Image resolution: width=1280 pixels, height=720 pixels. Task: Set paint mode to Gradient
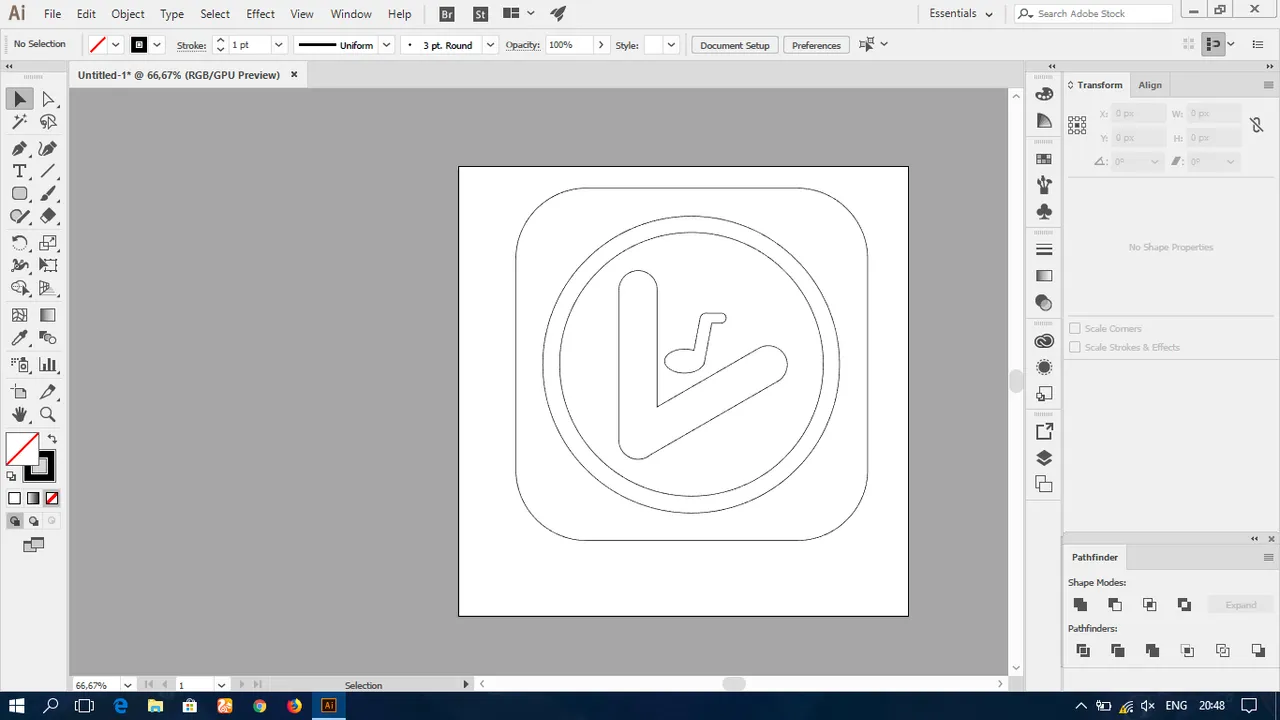(x=33, y=498)
